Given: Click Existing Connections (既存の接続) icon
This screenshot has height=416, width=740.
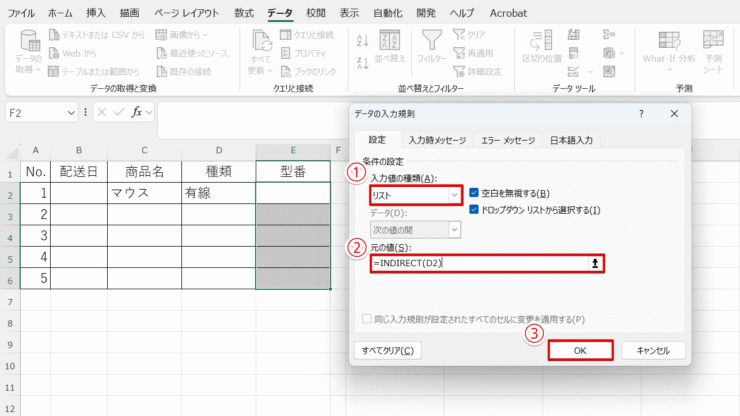Looking at the screenshot, I should [x=161, y=71].
